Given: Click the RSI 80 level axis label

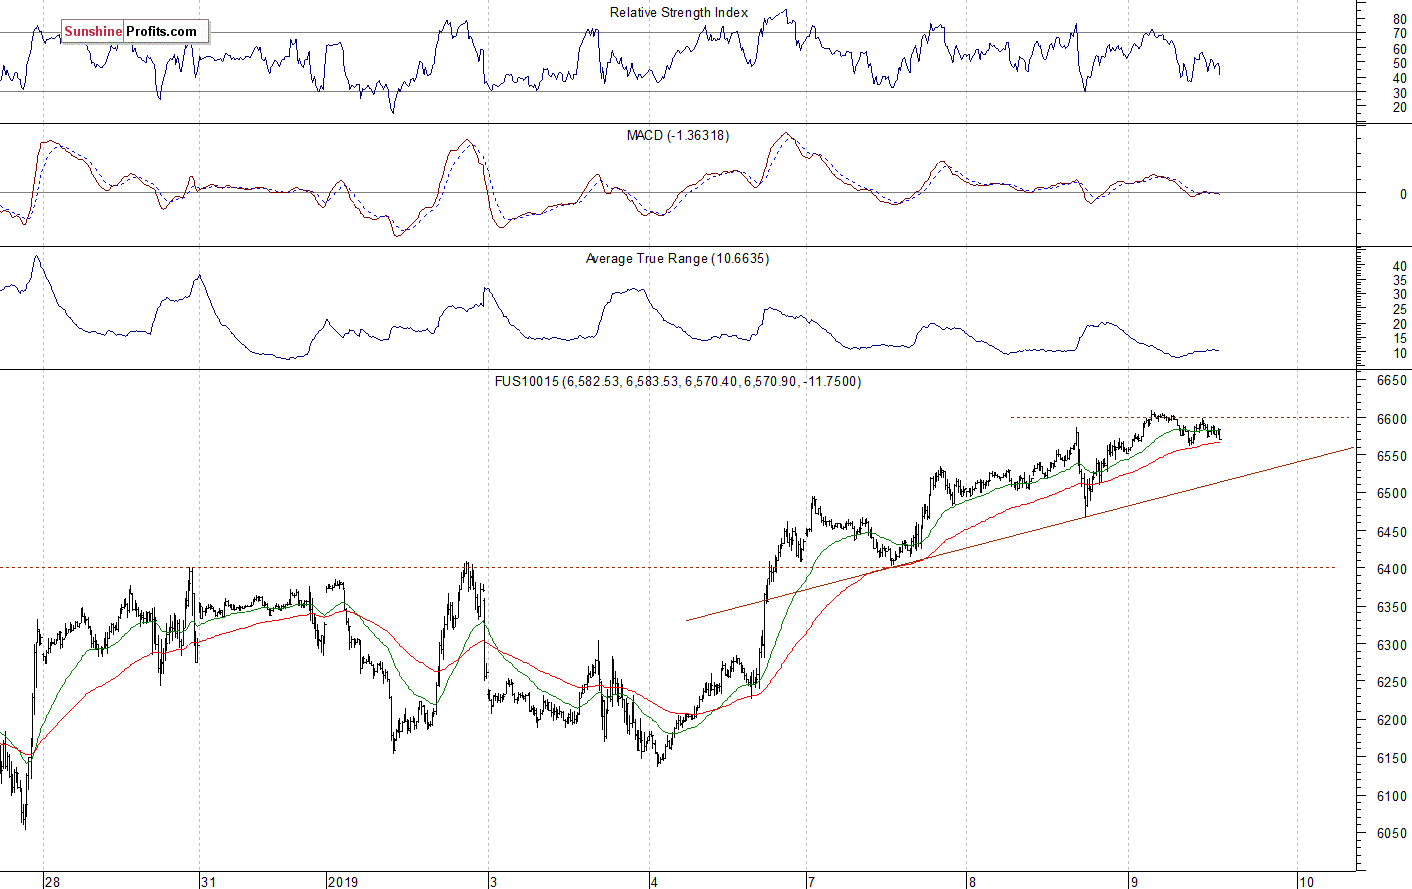Looking at the screenshot, I should [x=1400, y=19].
